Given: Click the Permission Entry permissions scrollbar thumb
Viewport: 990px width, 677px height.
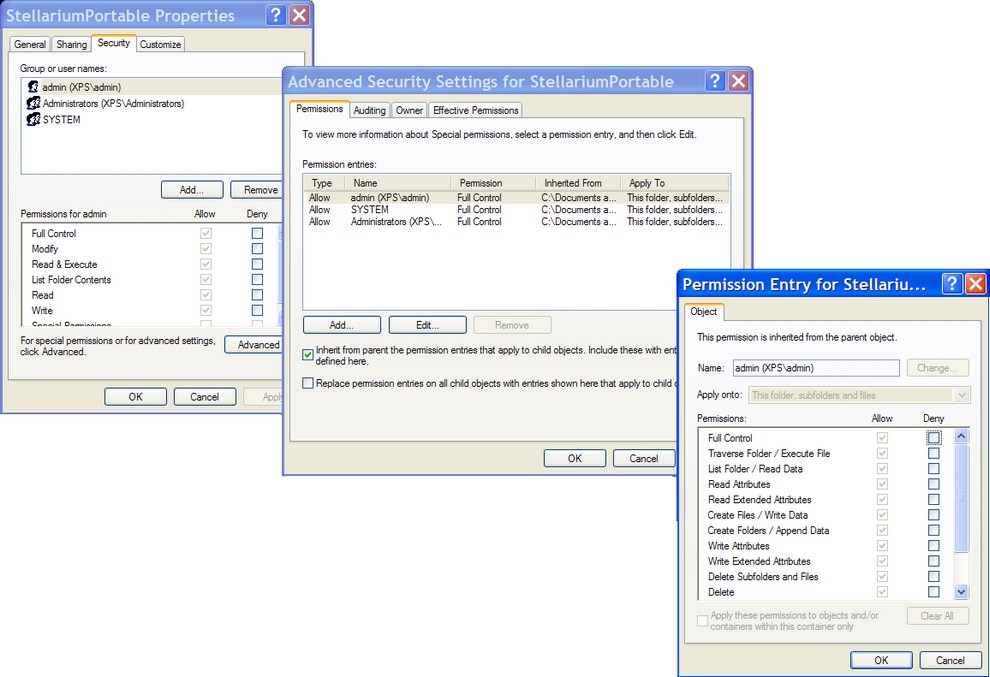Looking at the screenshot, I should click(961, 498).
